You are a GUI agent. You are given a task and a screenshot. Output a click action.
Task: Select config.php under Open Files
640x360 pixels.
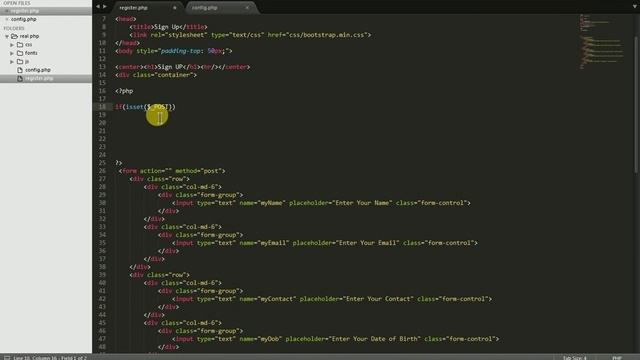24,19
